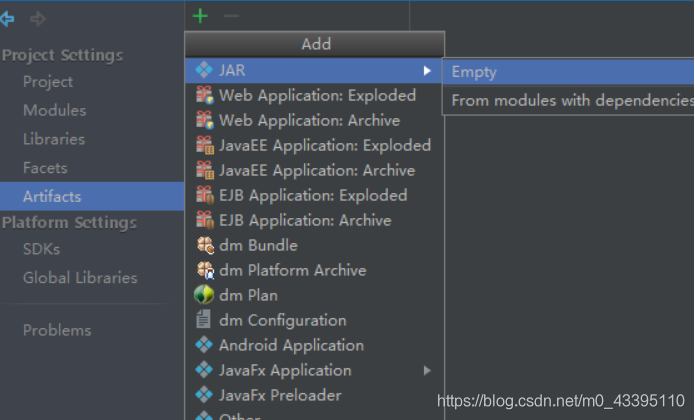Choose From modules with dependencies option
The image size is (695, 420).
pos(569,101)
